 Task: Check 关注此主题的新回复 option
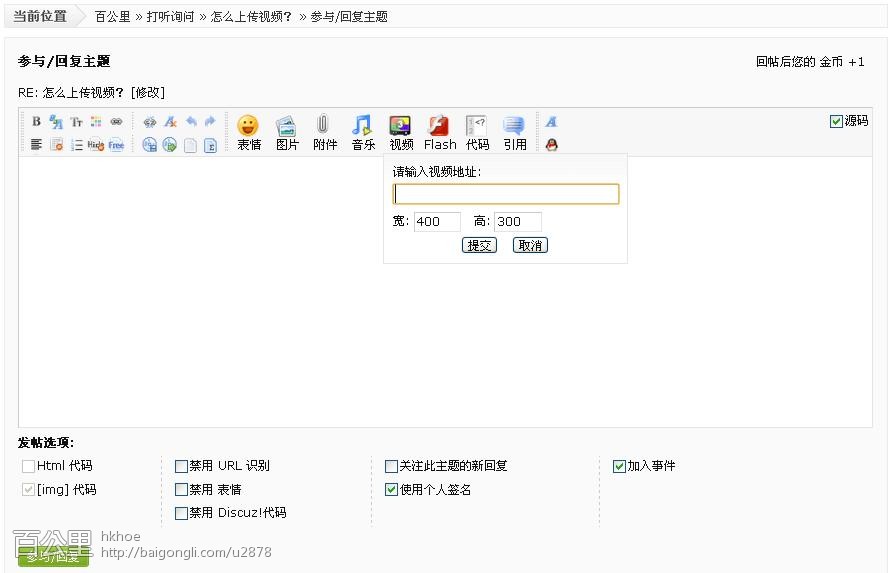391,467
